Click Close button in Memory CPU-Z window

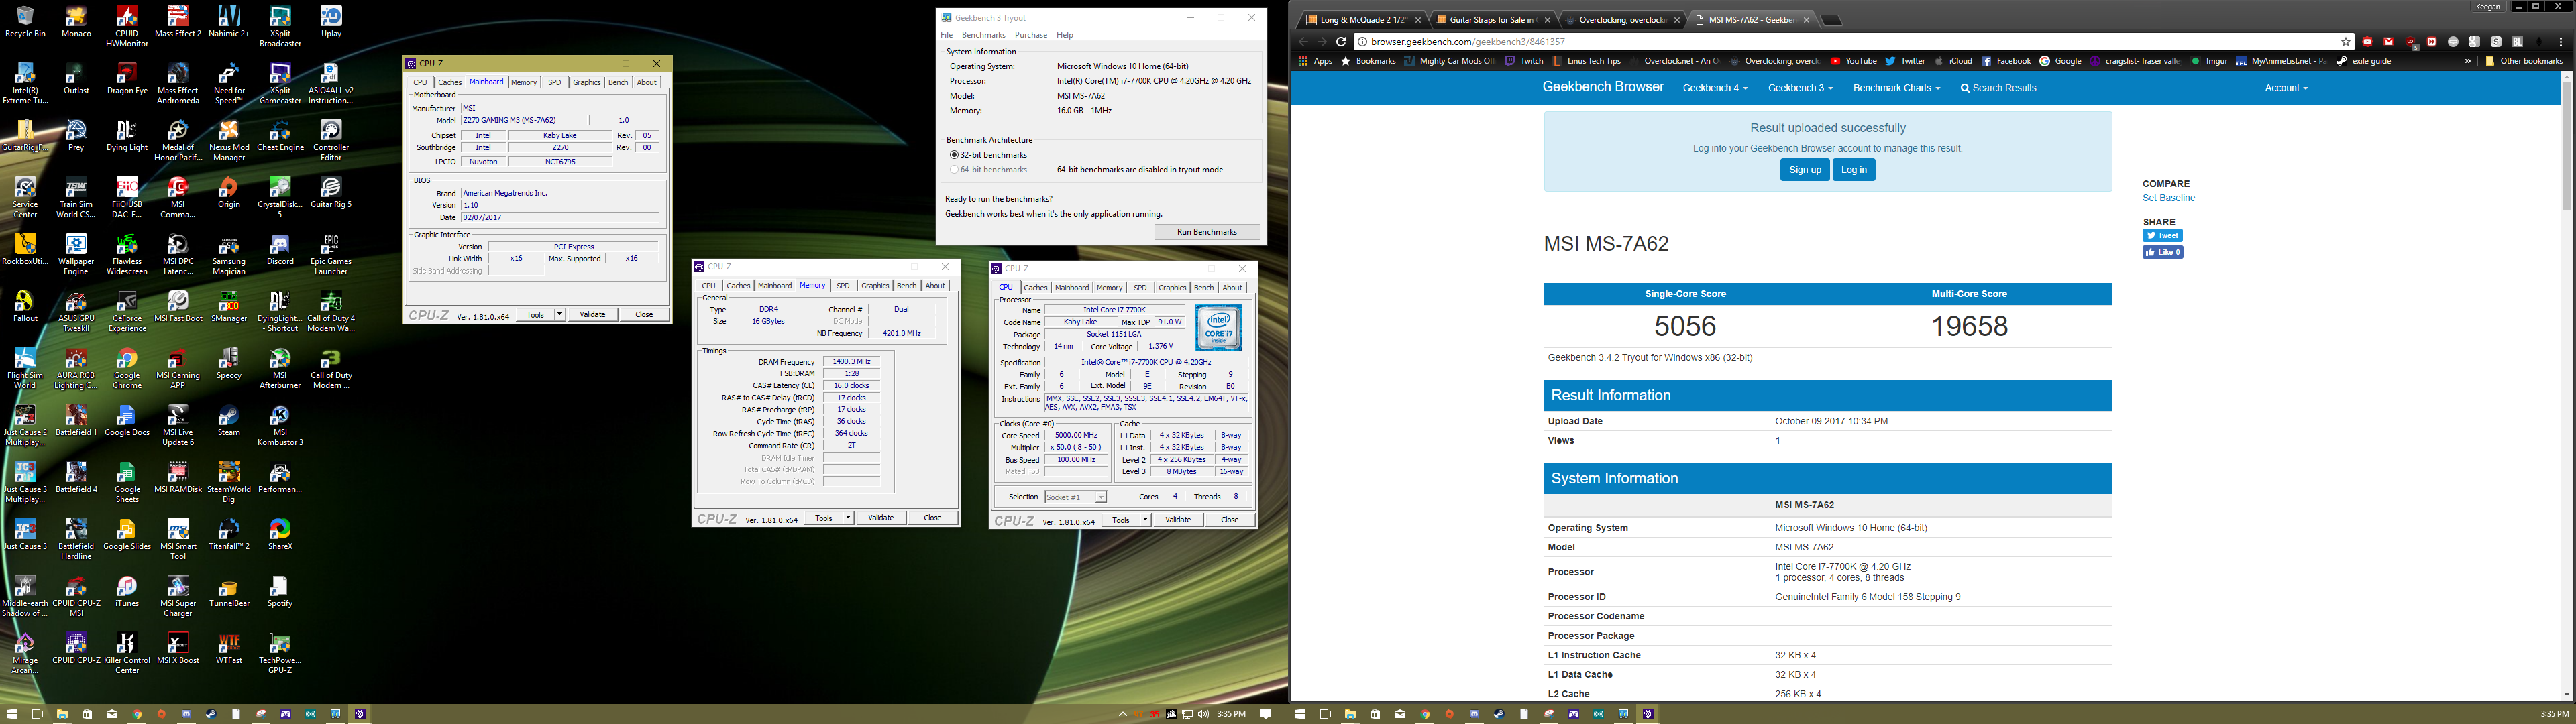(932, 518)
